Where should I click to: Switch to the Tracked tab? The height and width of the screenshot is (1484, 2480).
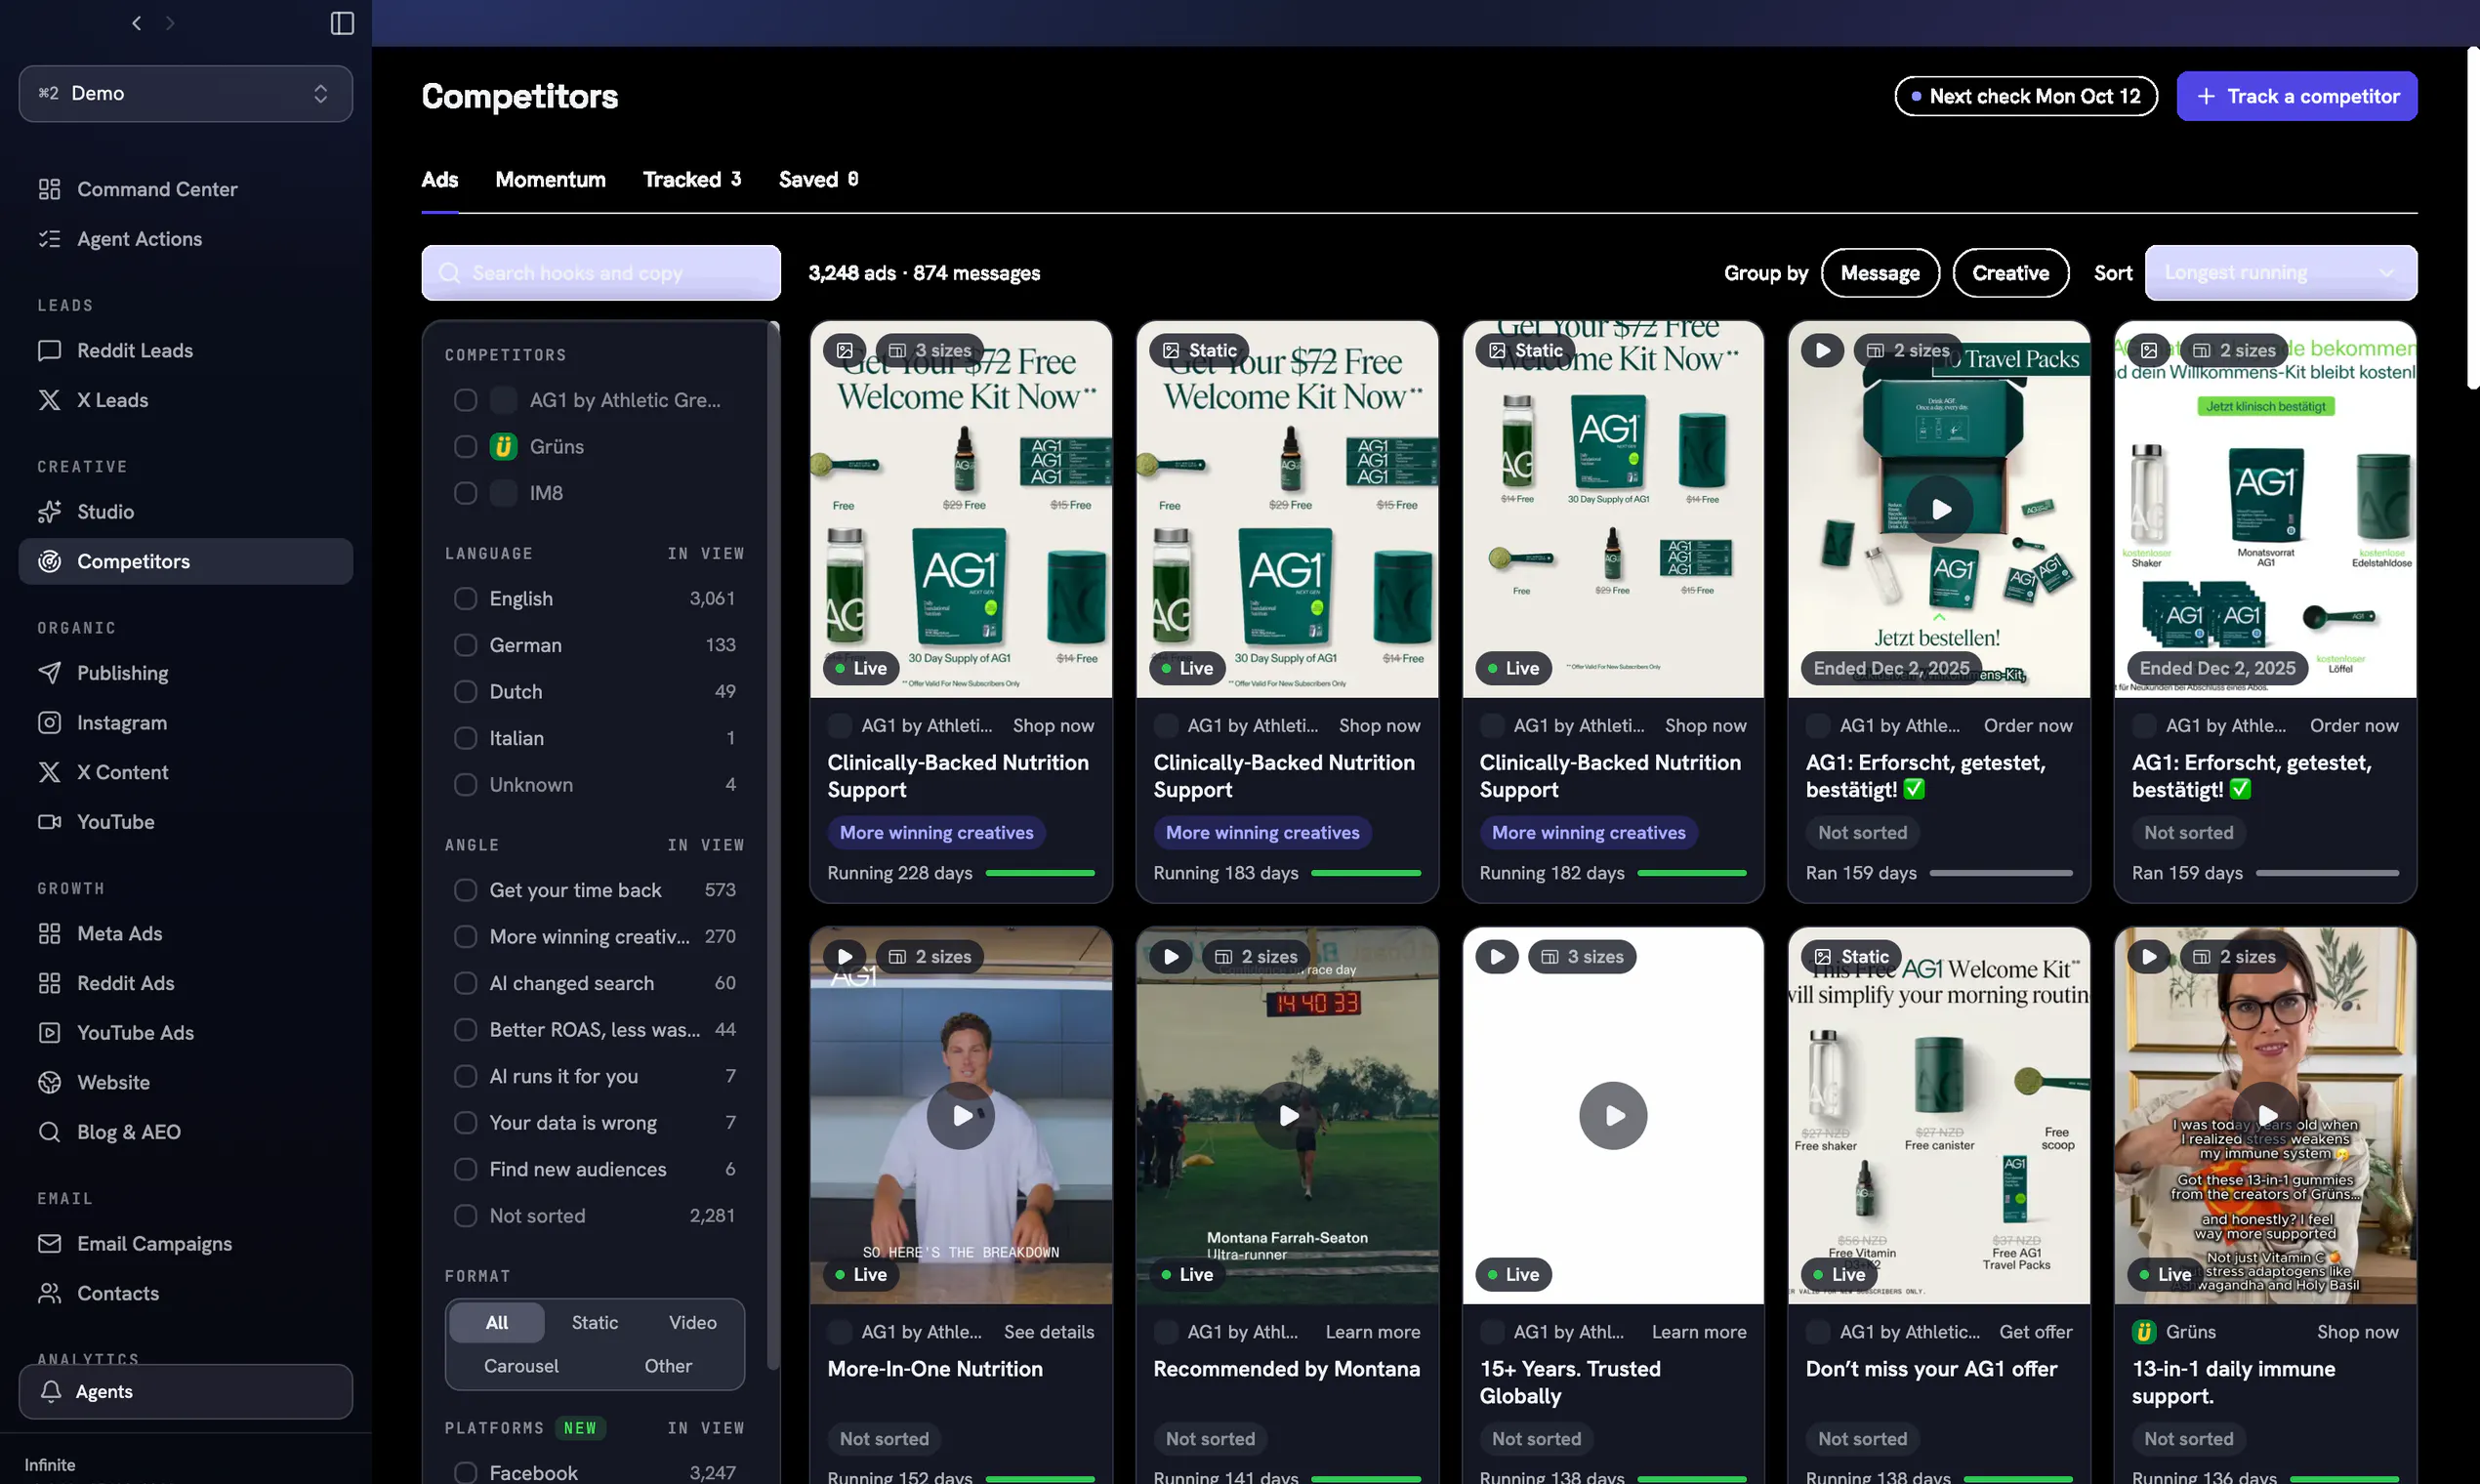(x=692, y=180)
